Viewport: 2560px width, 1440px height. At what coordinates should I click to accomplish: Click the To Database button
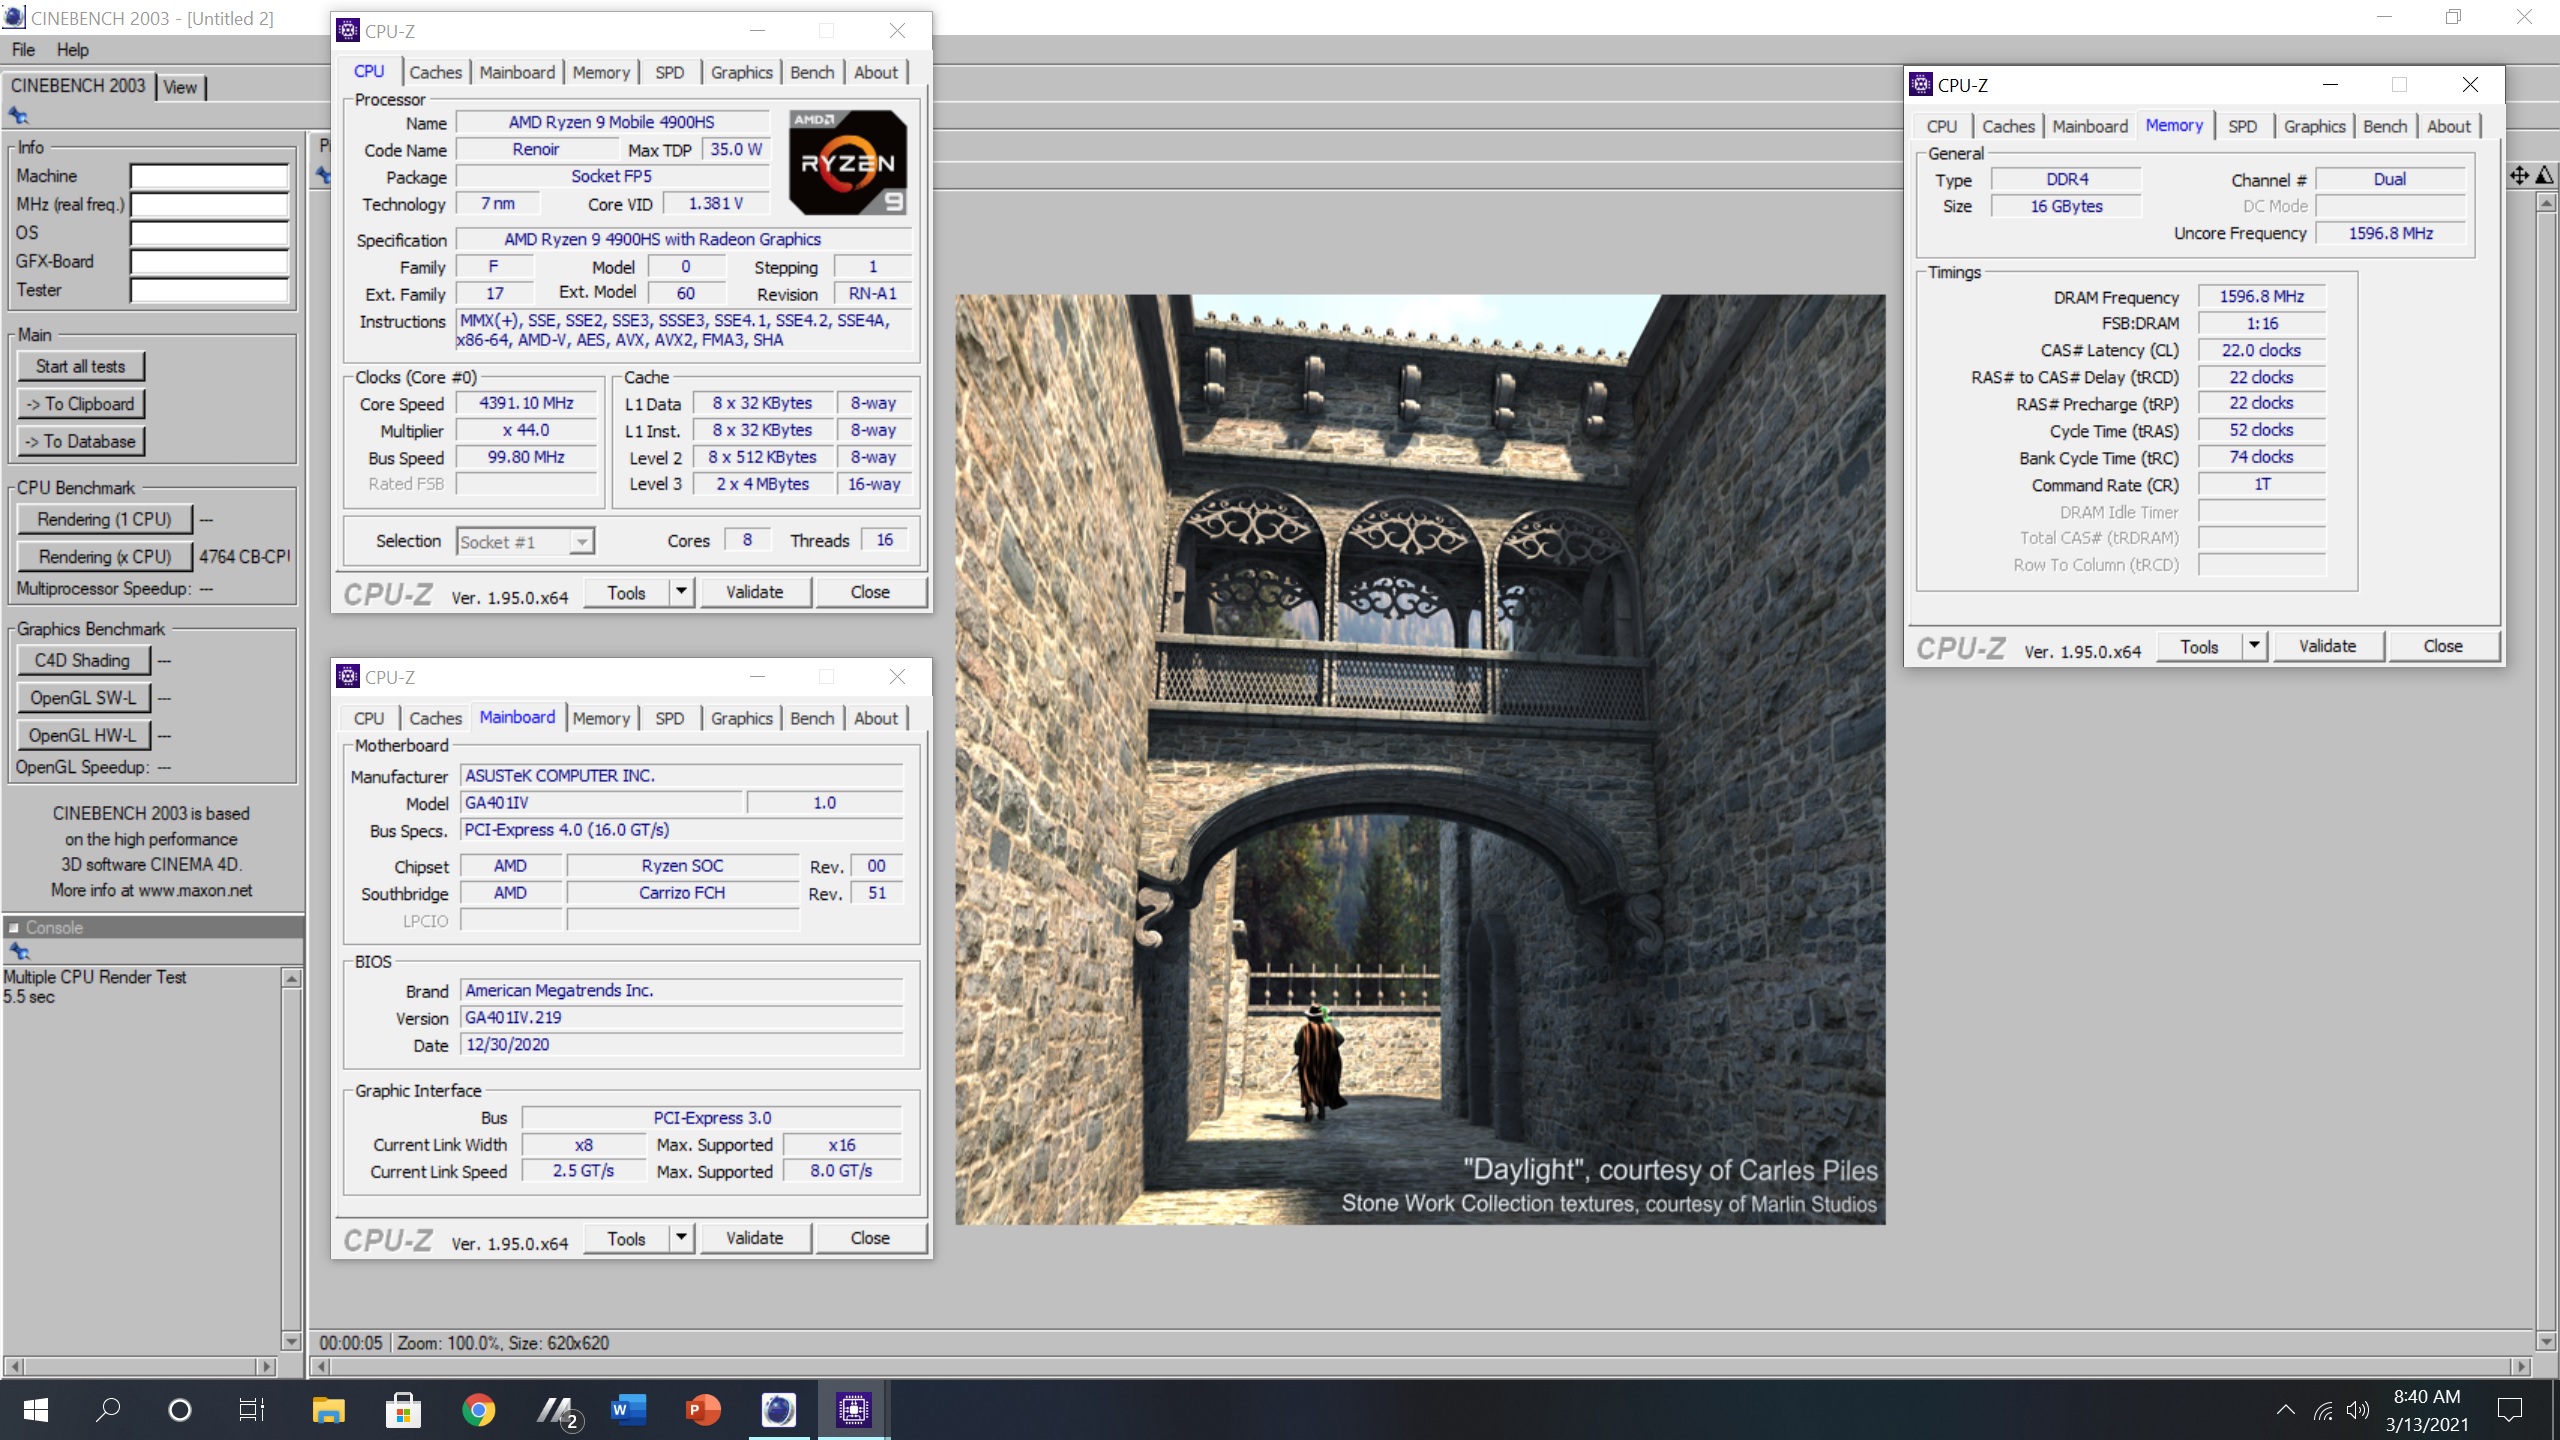coord(81,441)
